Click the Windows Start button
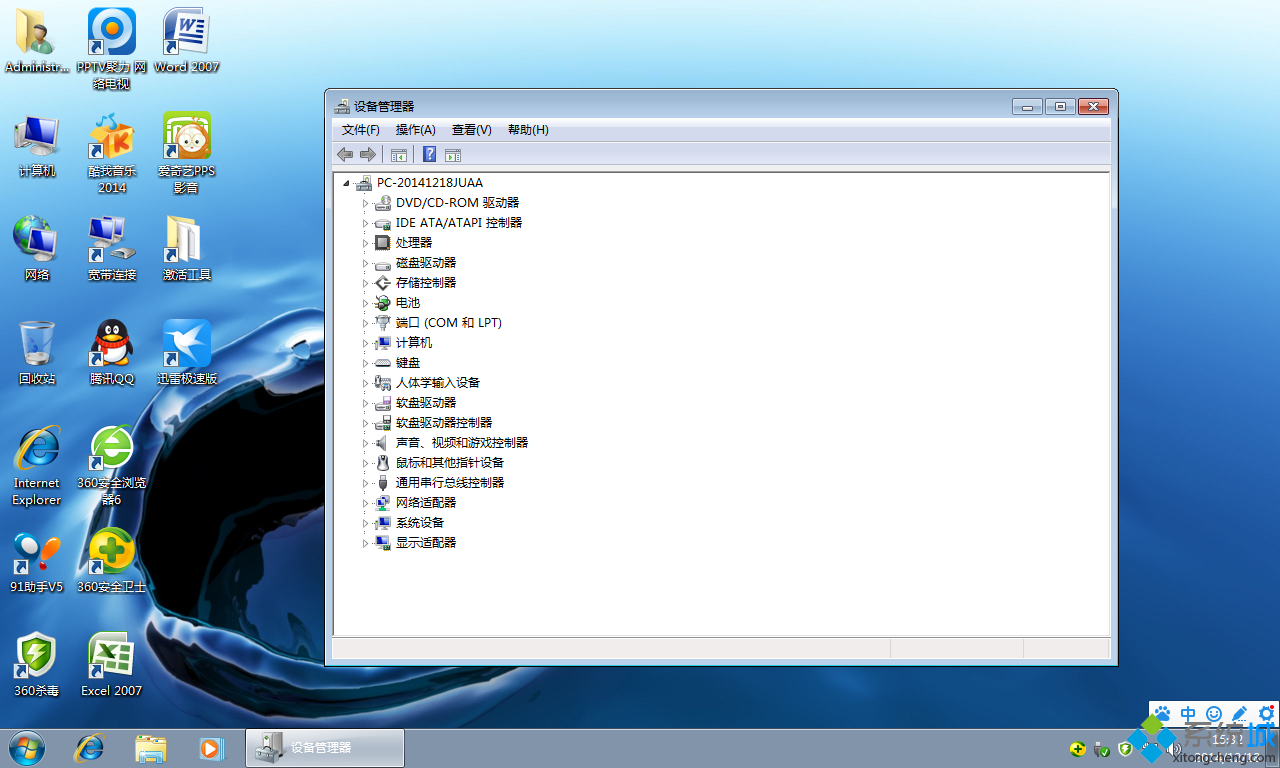Viewport: 1280px width, 768px height. tap(25, 748)
